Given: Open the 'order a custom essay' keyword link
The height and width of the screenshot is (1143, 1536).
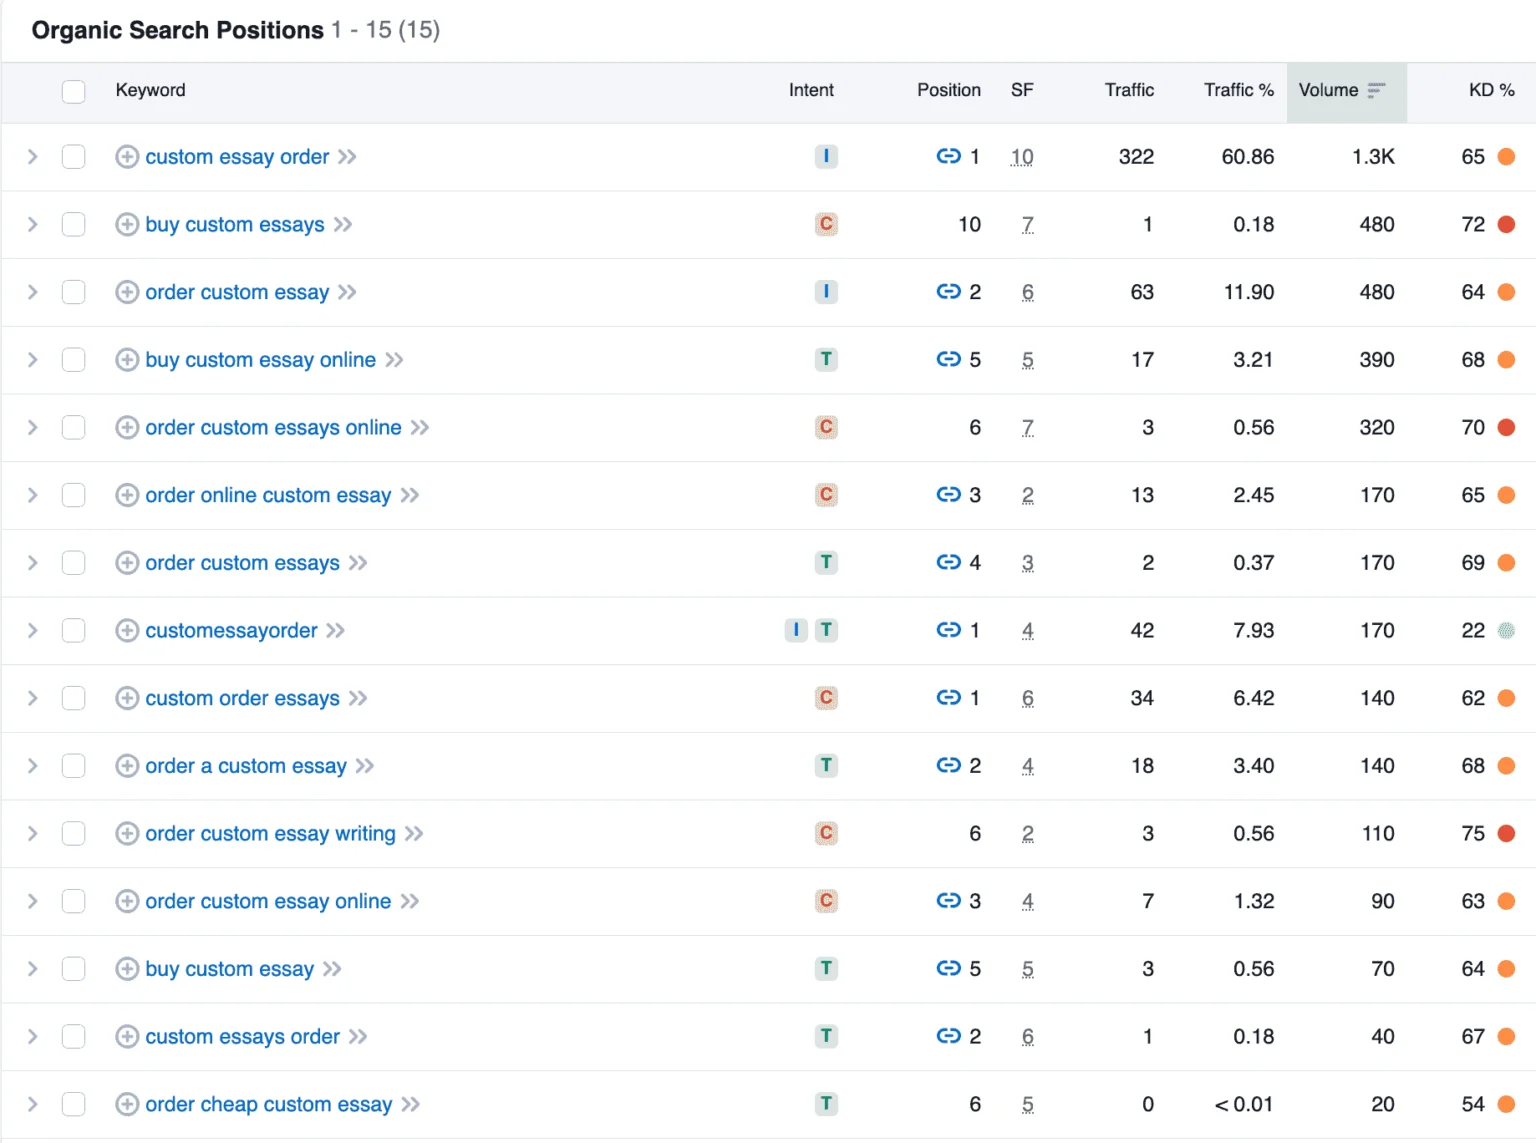Looking at the screenshot, I should point(246,766).
